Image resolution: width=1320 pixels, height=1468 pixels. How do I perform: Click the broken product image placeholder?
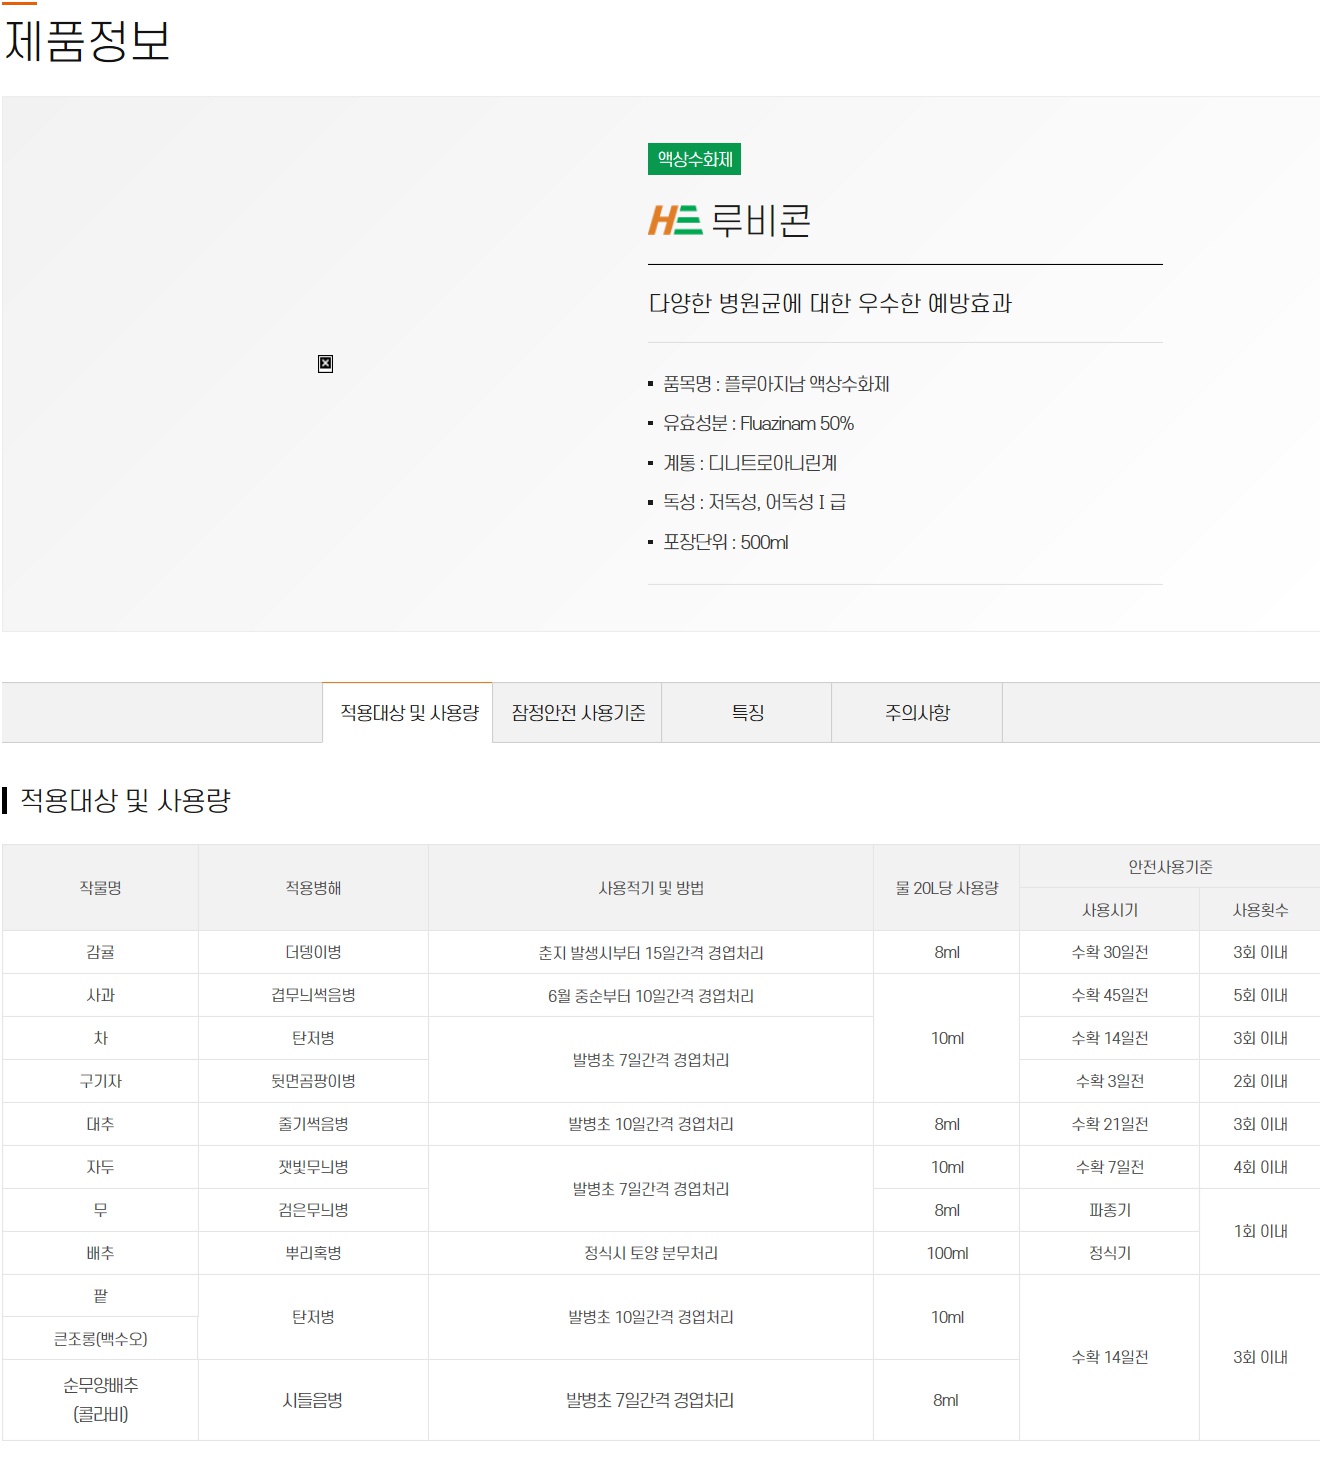(325, 363)
